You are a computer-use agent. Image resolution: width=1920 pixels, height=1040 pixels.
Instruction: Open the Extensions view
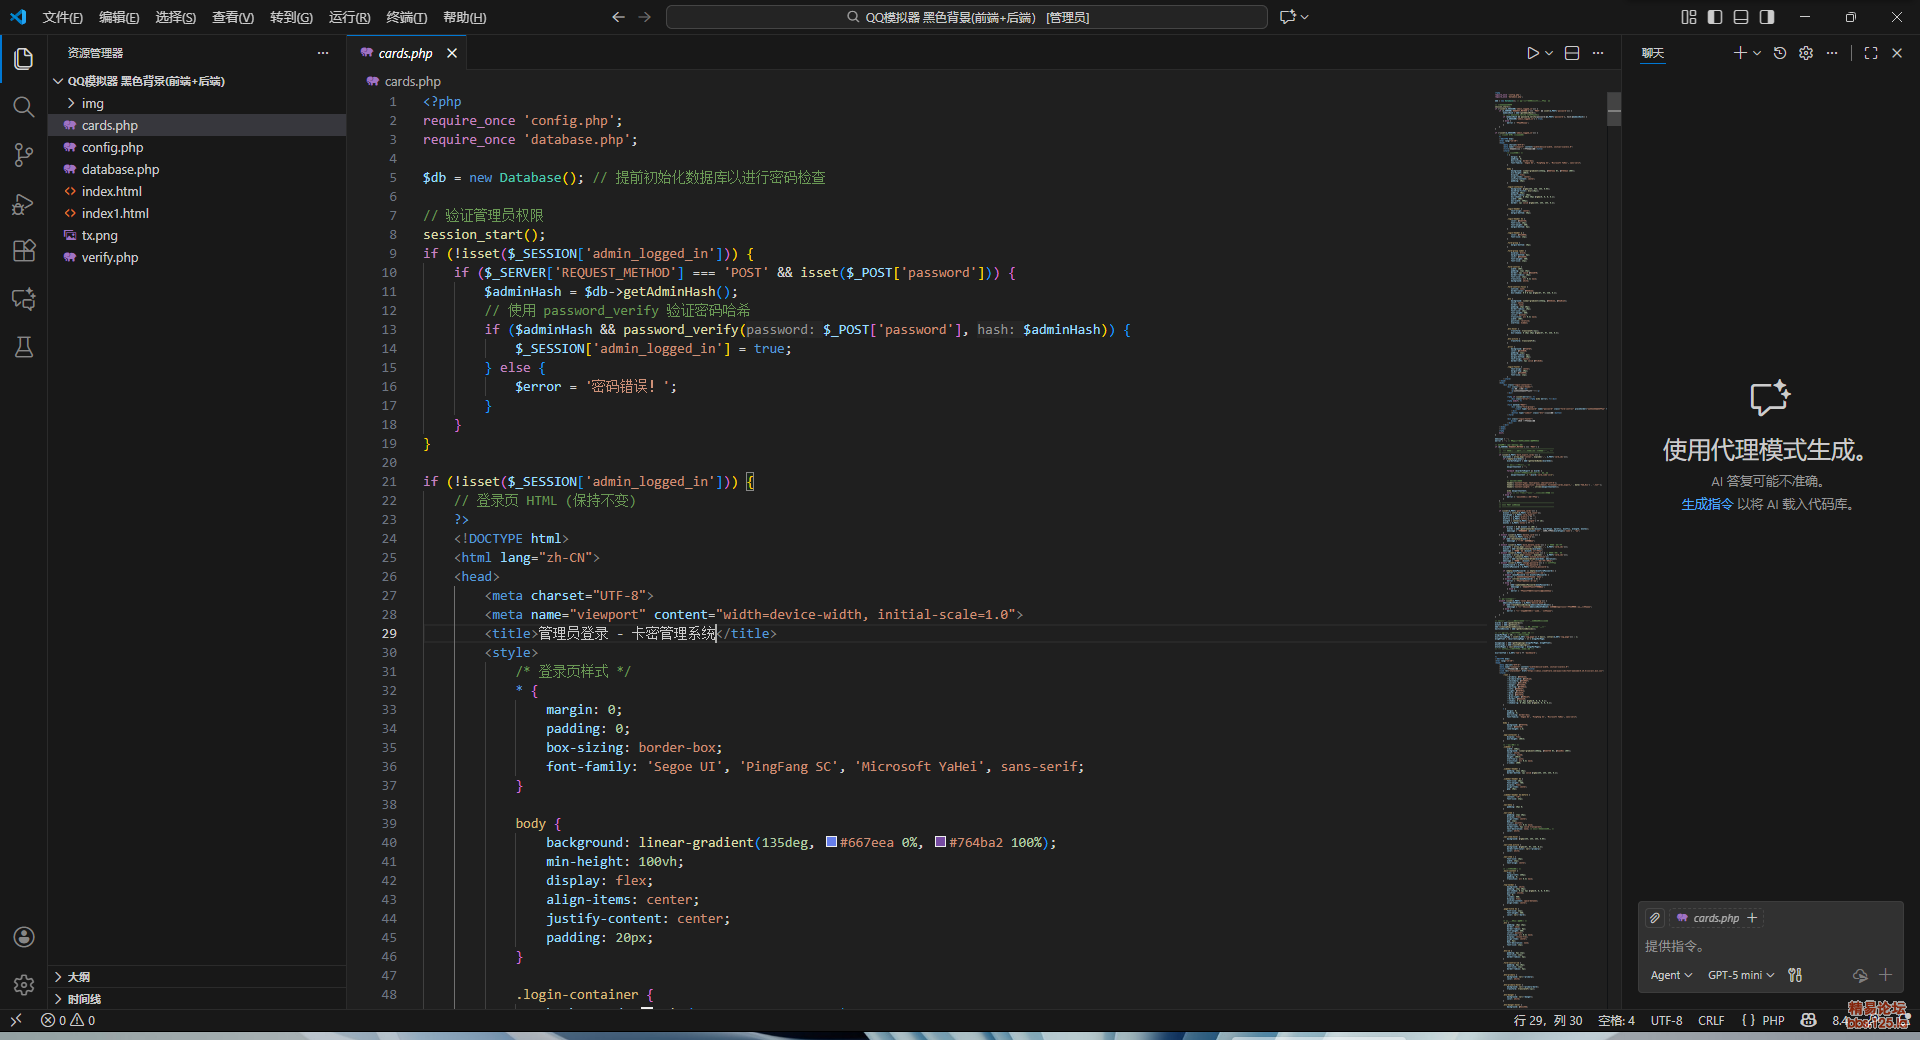pos(23,251)
